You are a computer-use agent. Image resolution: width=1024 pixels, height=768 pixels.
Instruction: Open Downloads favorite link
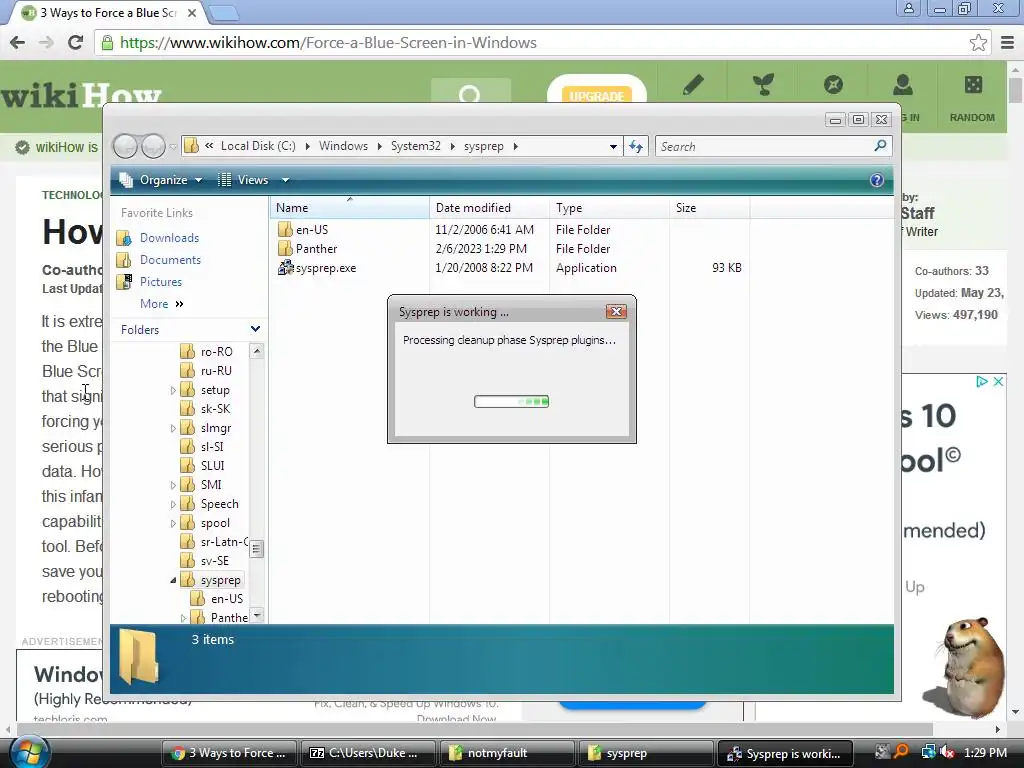click(158, 238)
